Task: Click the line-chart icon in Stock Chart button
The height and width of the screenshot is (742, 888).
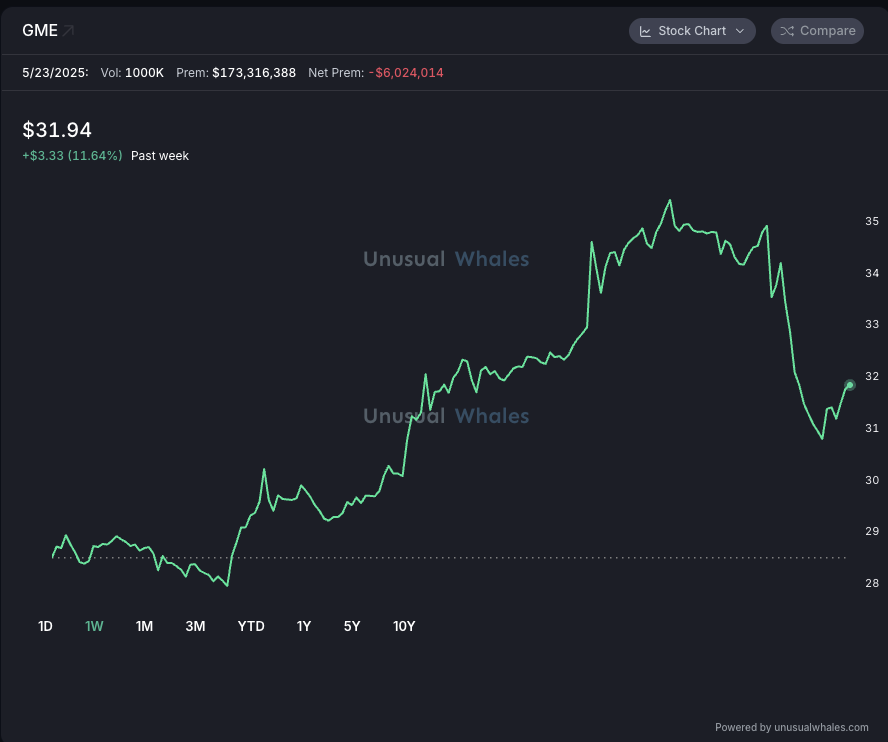Action: pos(645,31)
